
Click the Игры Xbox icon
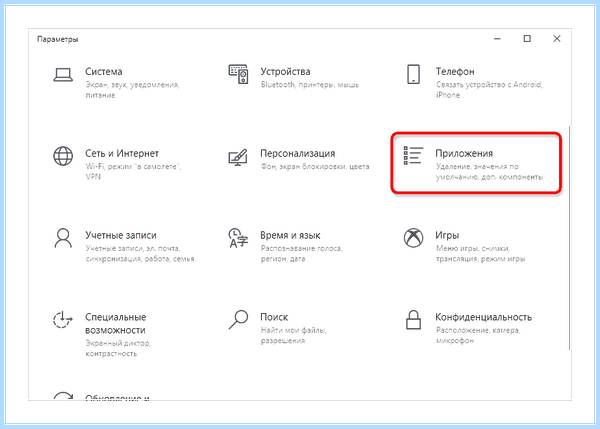click(x=413, y=238)
